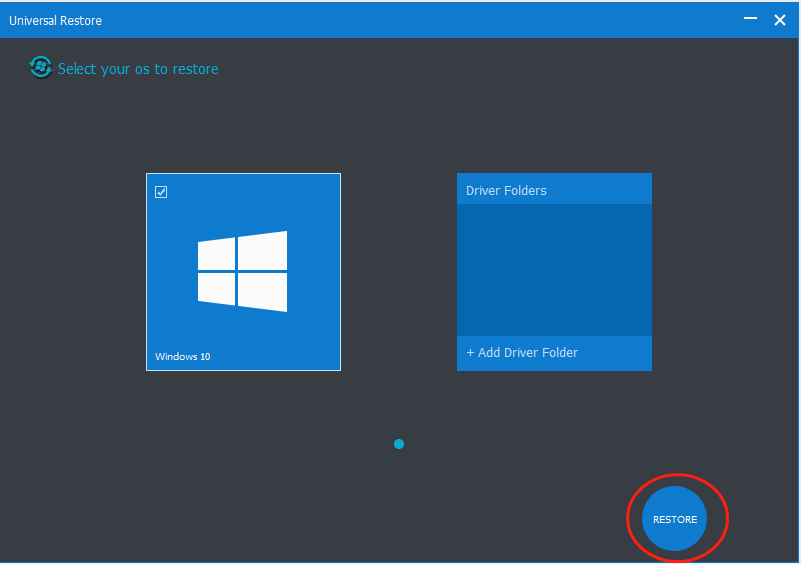The width and height of the screenshot is (801, 564).
Task: Minimize the Universal Restore window
Action: click(x=750, y=19)
